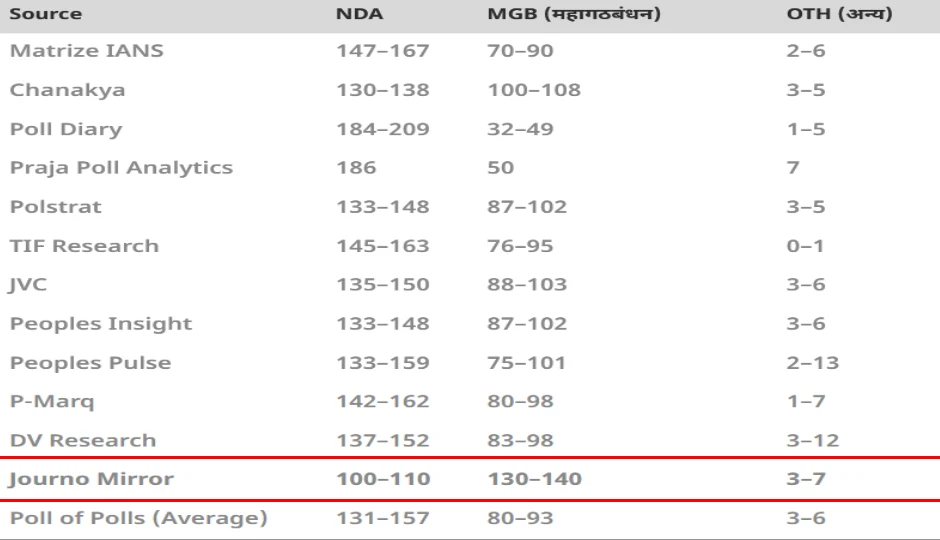
Task: Select the Poll Diary source name
Action: pos(66,129)
